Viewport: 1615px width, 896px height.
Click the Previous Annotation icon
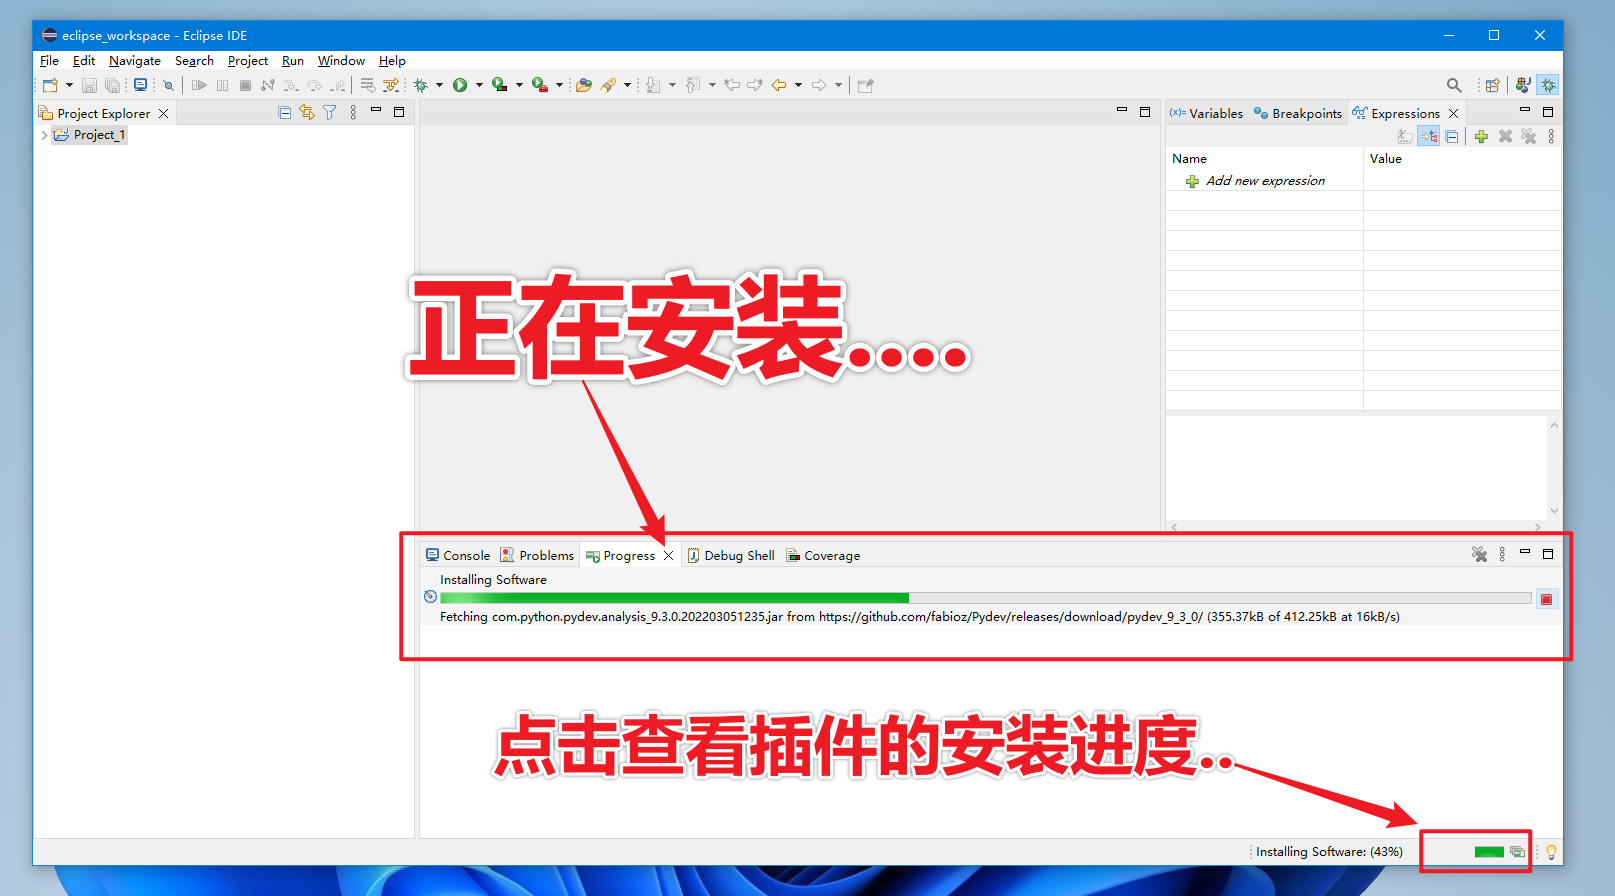(693, 85)
